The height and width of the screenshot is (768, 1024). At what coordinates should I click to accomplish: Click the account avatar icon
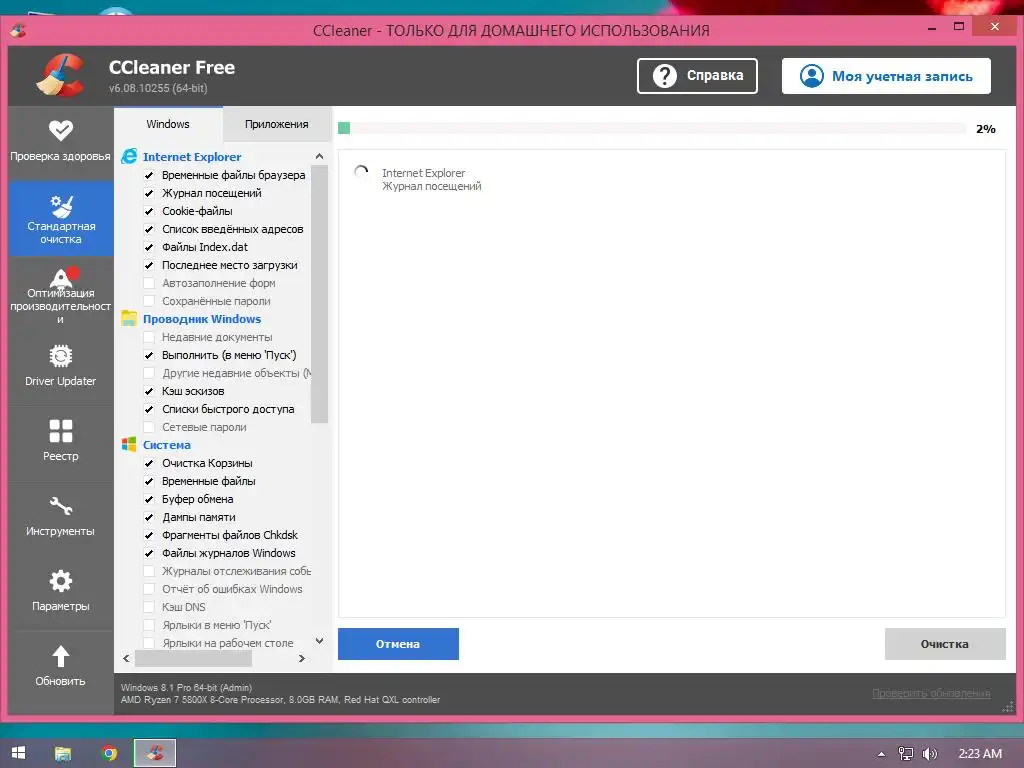click(x=812, y=76)
